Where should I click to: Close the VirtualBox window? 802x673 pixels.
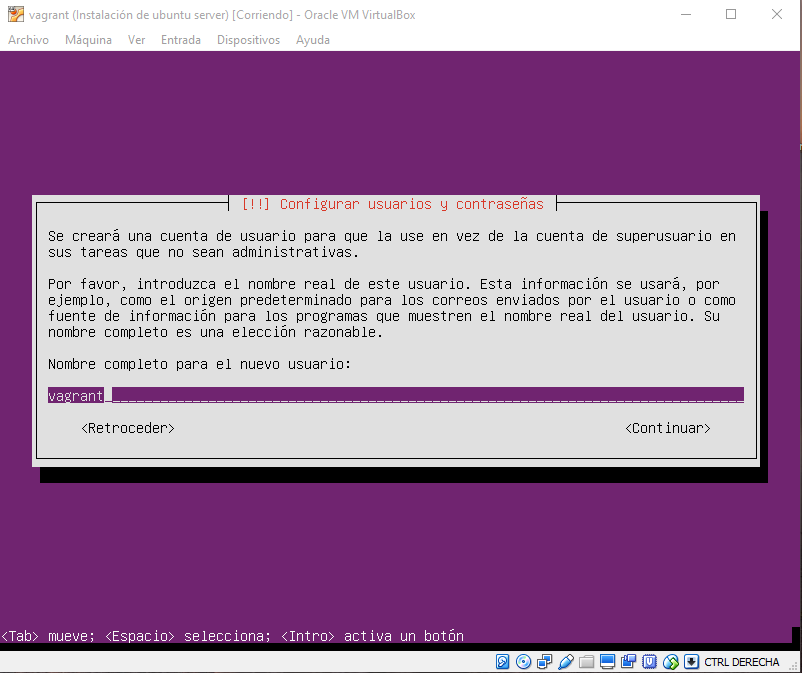tap(777, 14)
